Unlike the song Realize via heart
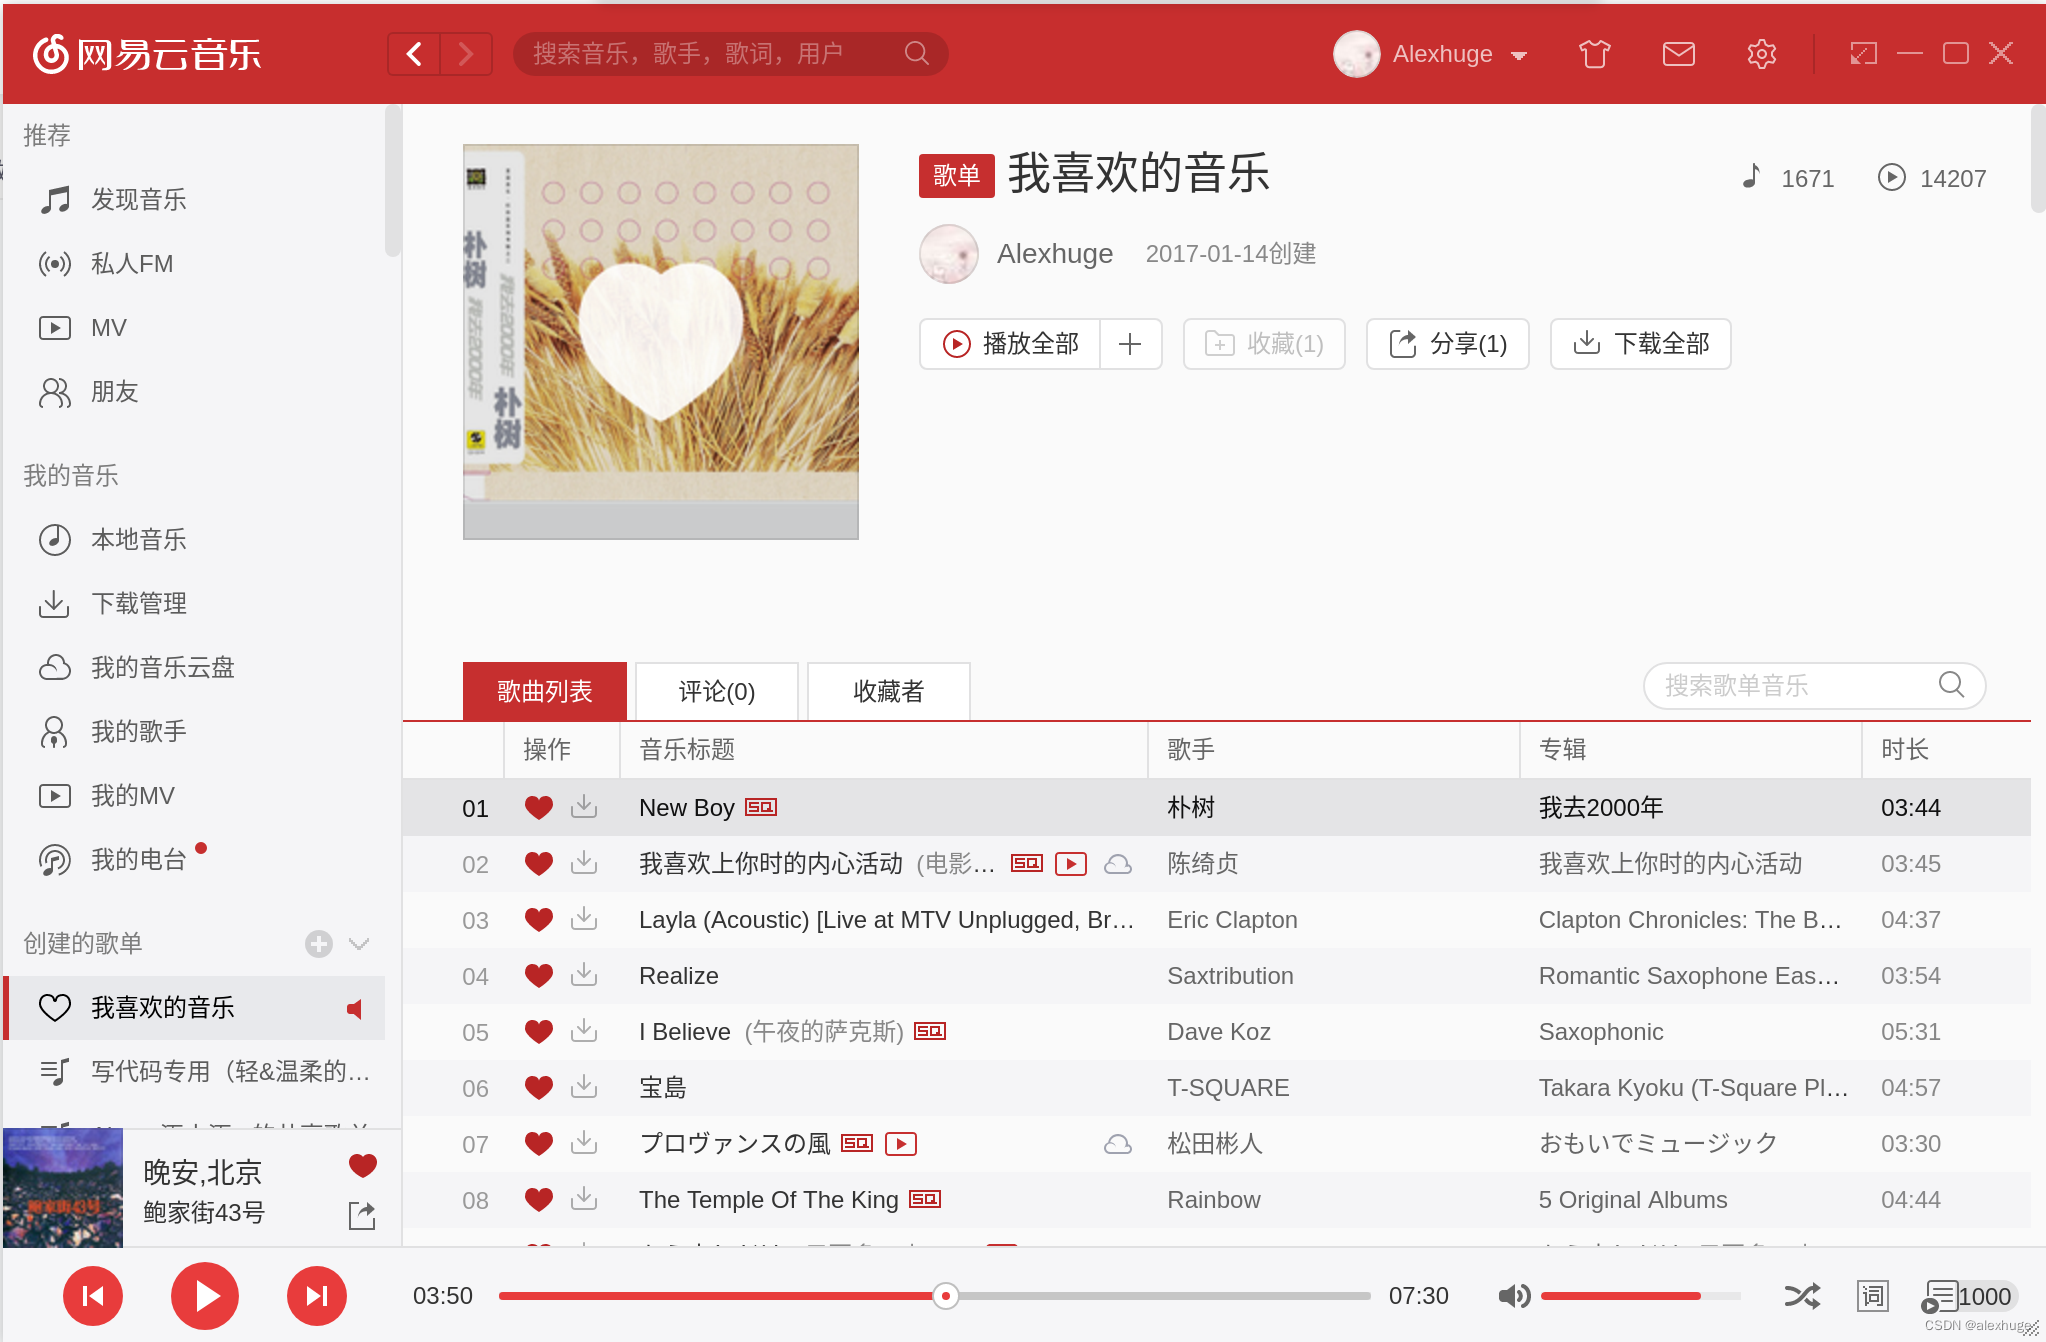2046x1342 pixels. coord(539,975)
